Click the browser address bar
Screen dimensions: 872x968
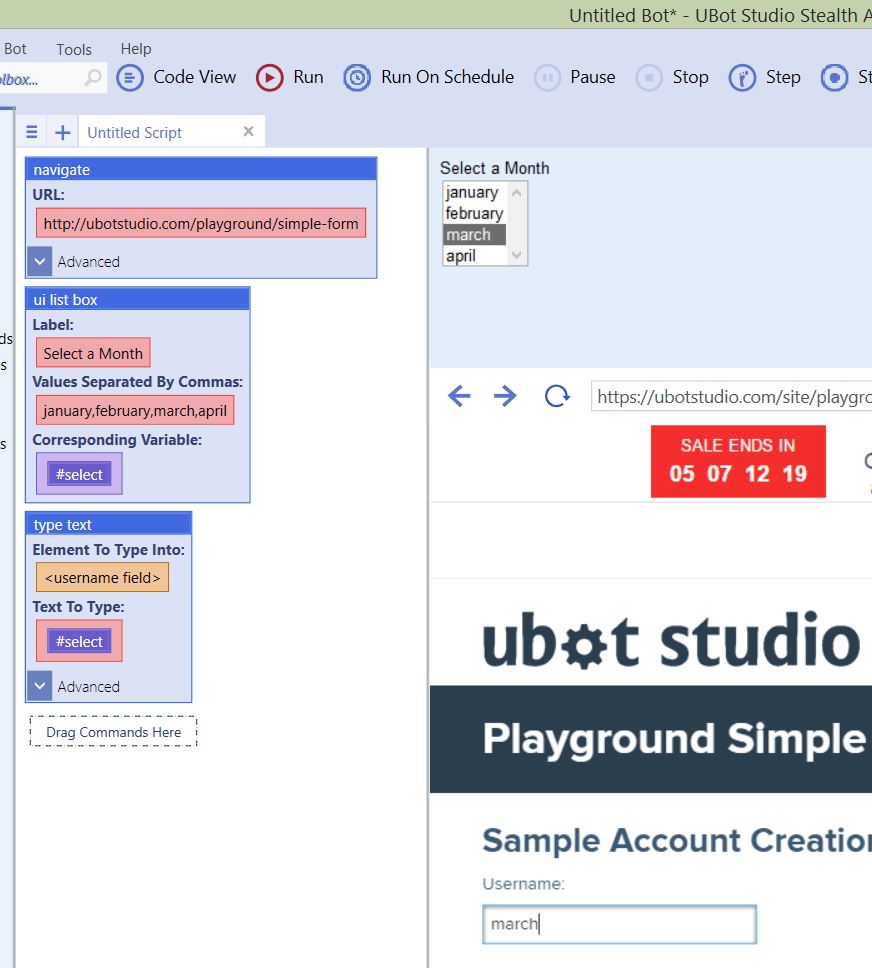(x=731, y=396)
